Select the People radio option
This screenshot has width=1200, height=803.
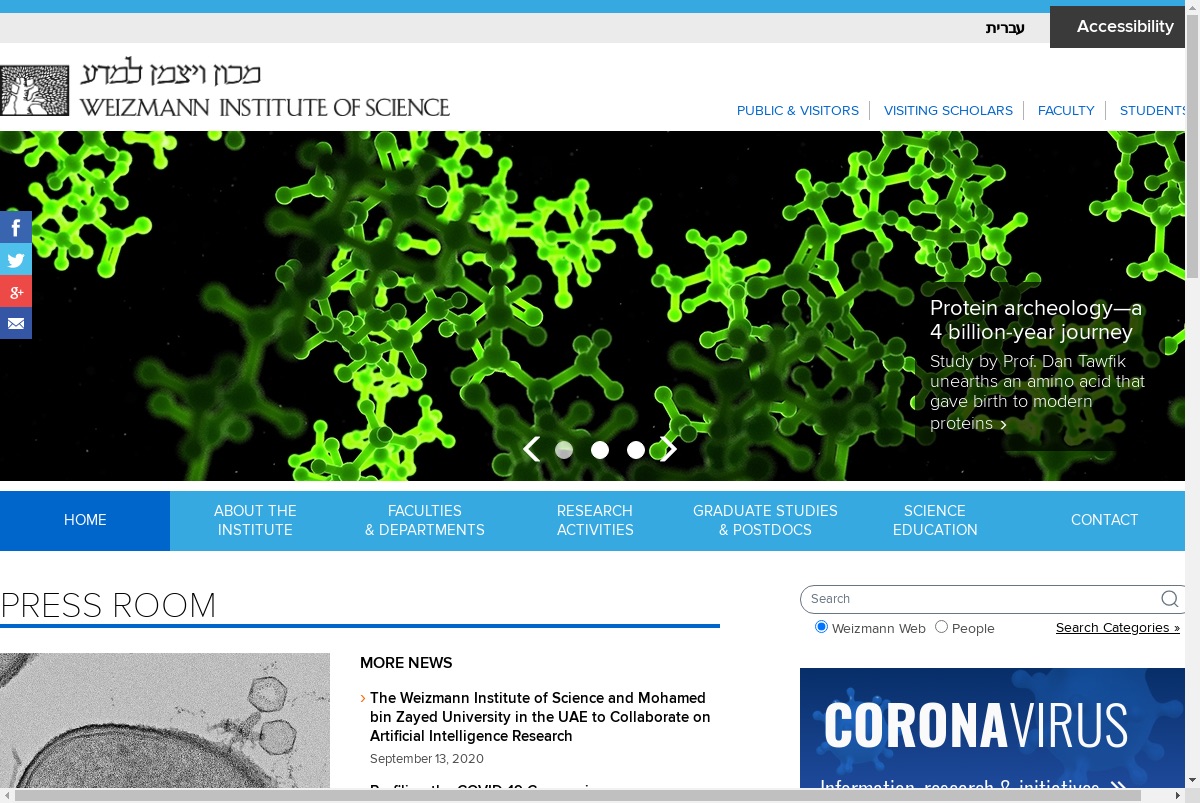pos(941,627)
